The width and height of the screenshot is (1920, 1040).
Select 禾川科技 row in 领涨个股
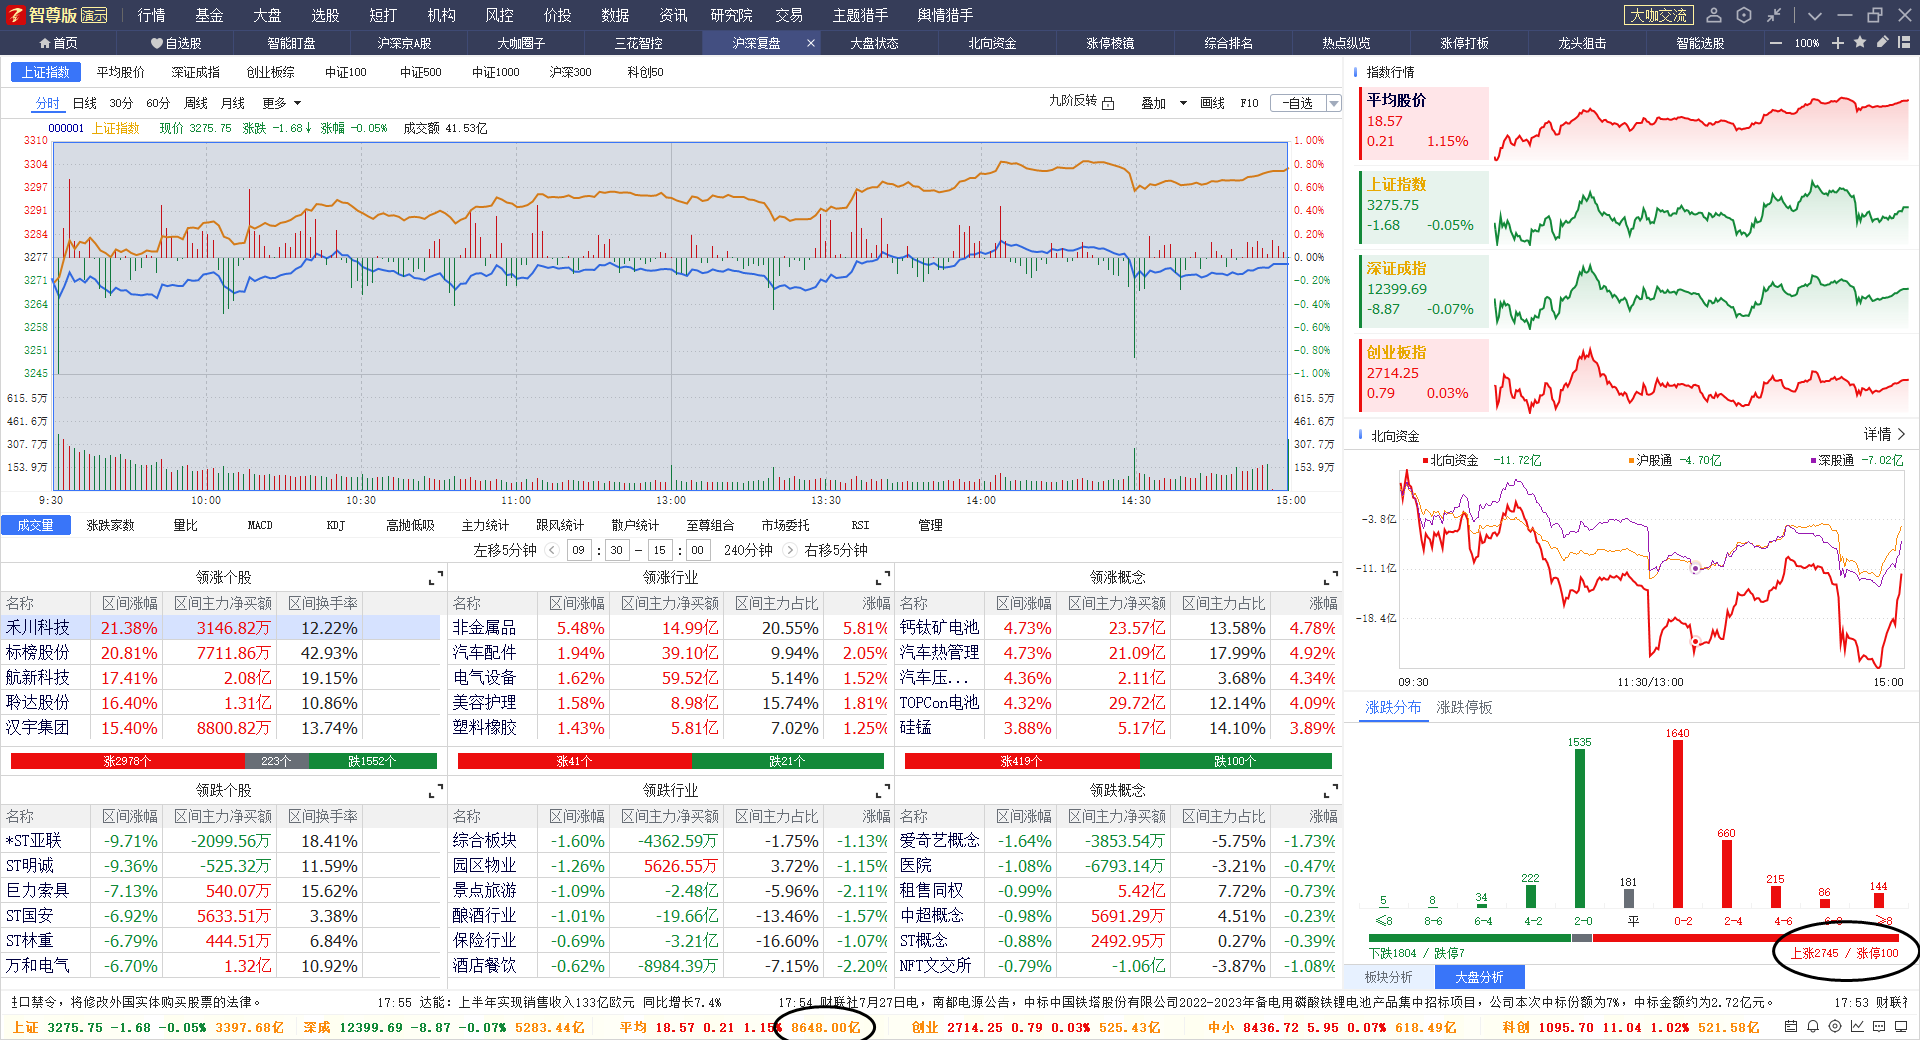pos(220,628)
